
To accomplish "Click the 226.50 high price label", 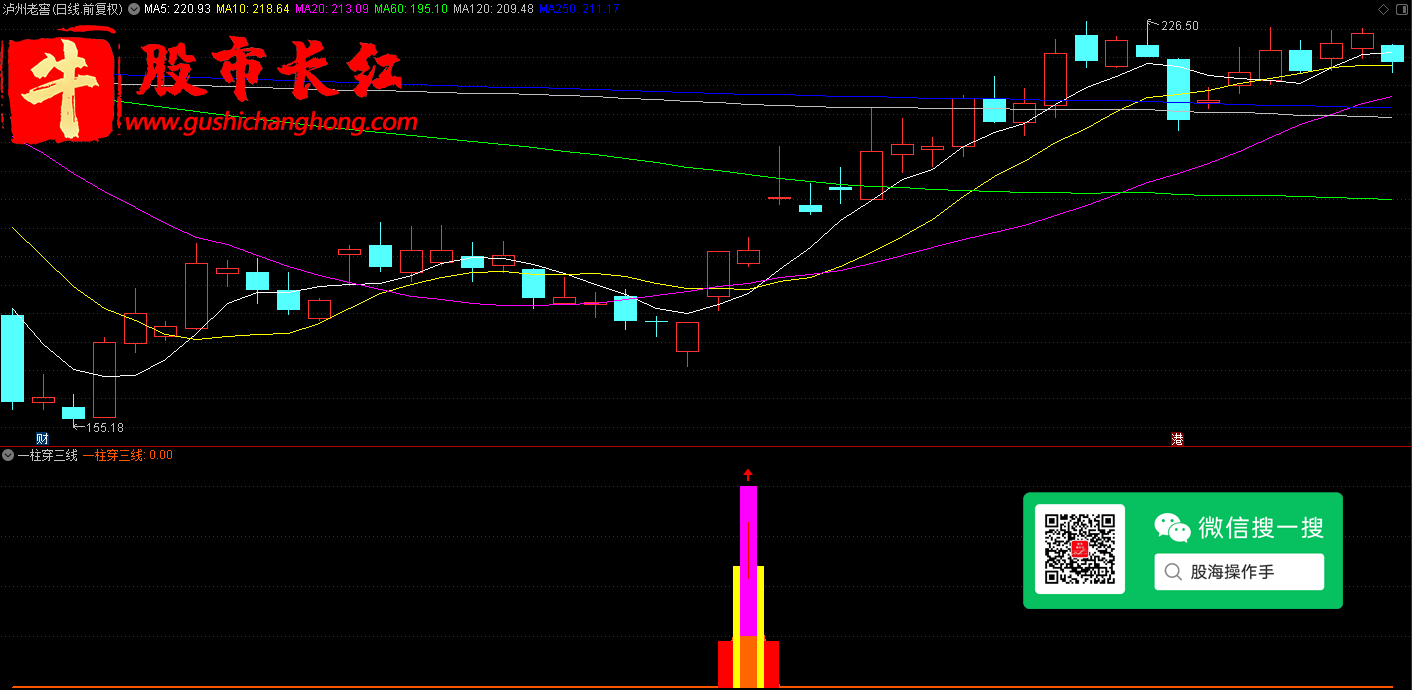I will pos(1180,26).
